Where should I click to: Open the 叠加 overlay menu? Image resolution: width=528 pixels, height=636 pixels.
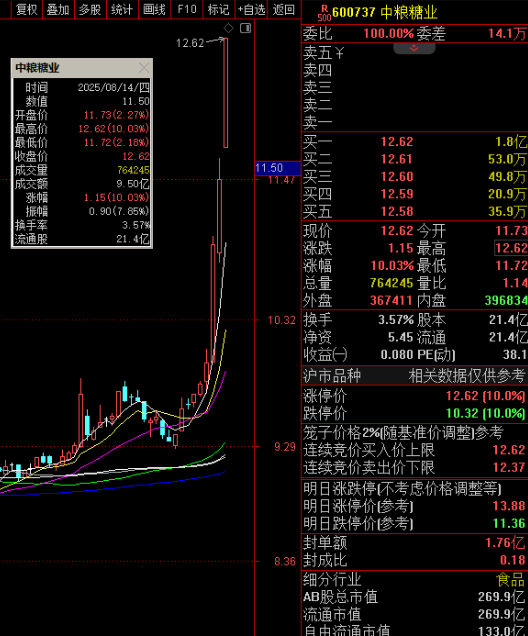click(58, 9)
